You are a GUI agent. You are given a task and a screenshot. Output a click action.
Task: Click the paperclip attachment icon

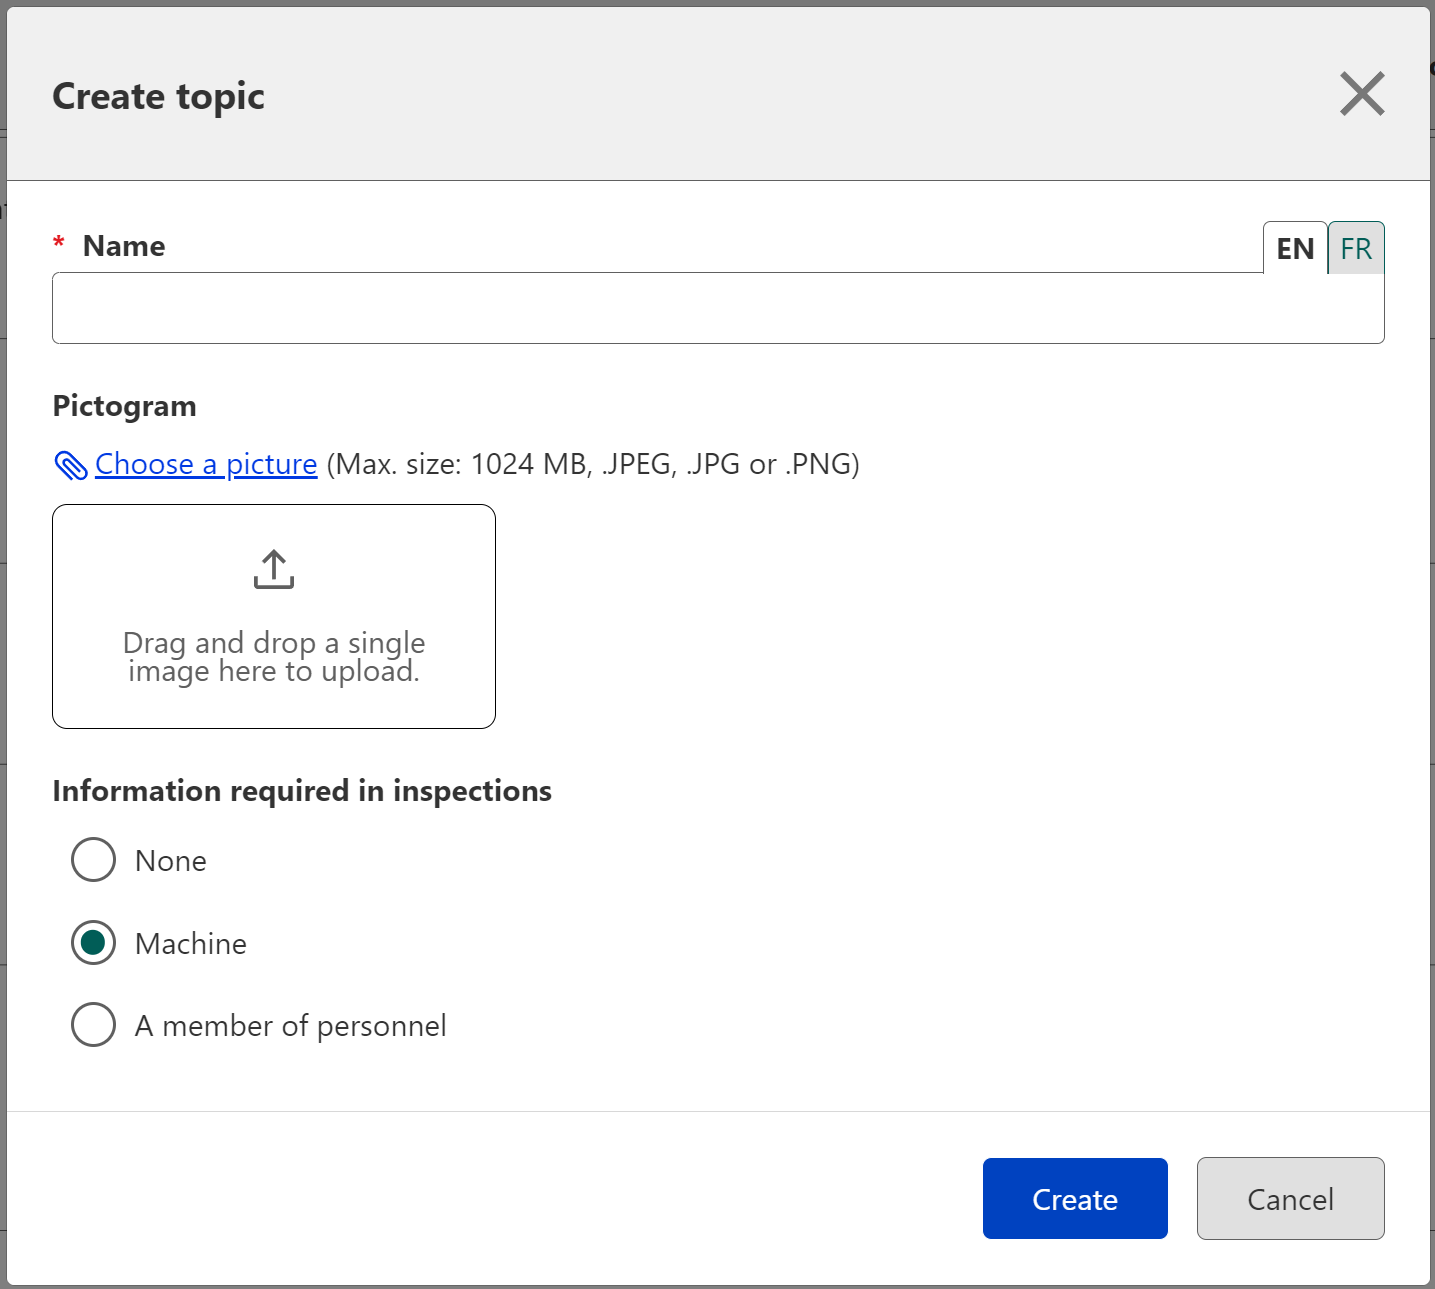tap(71, 465)
